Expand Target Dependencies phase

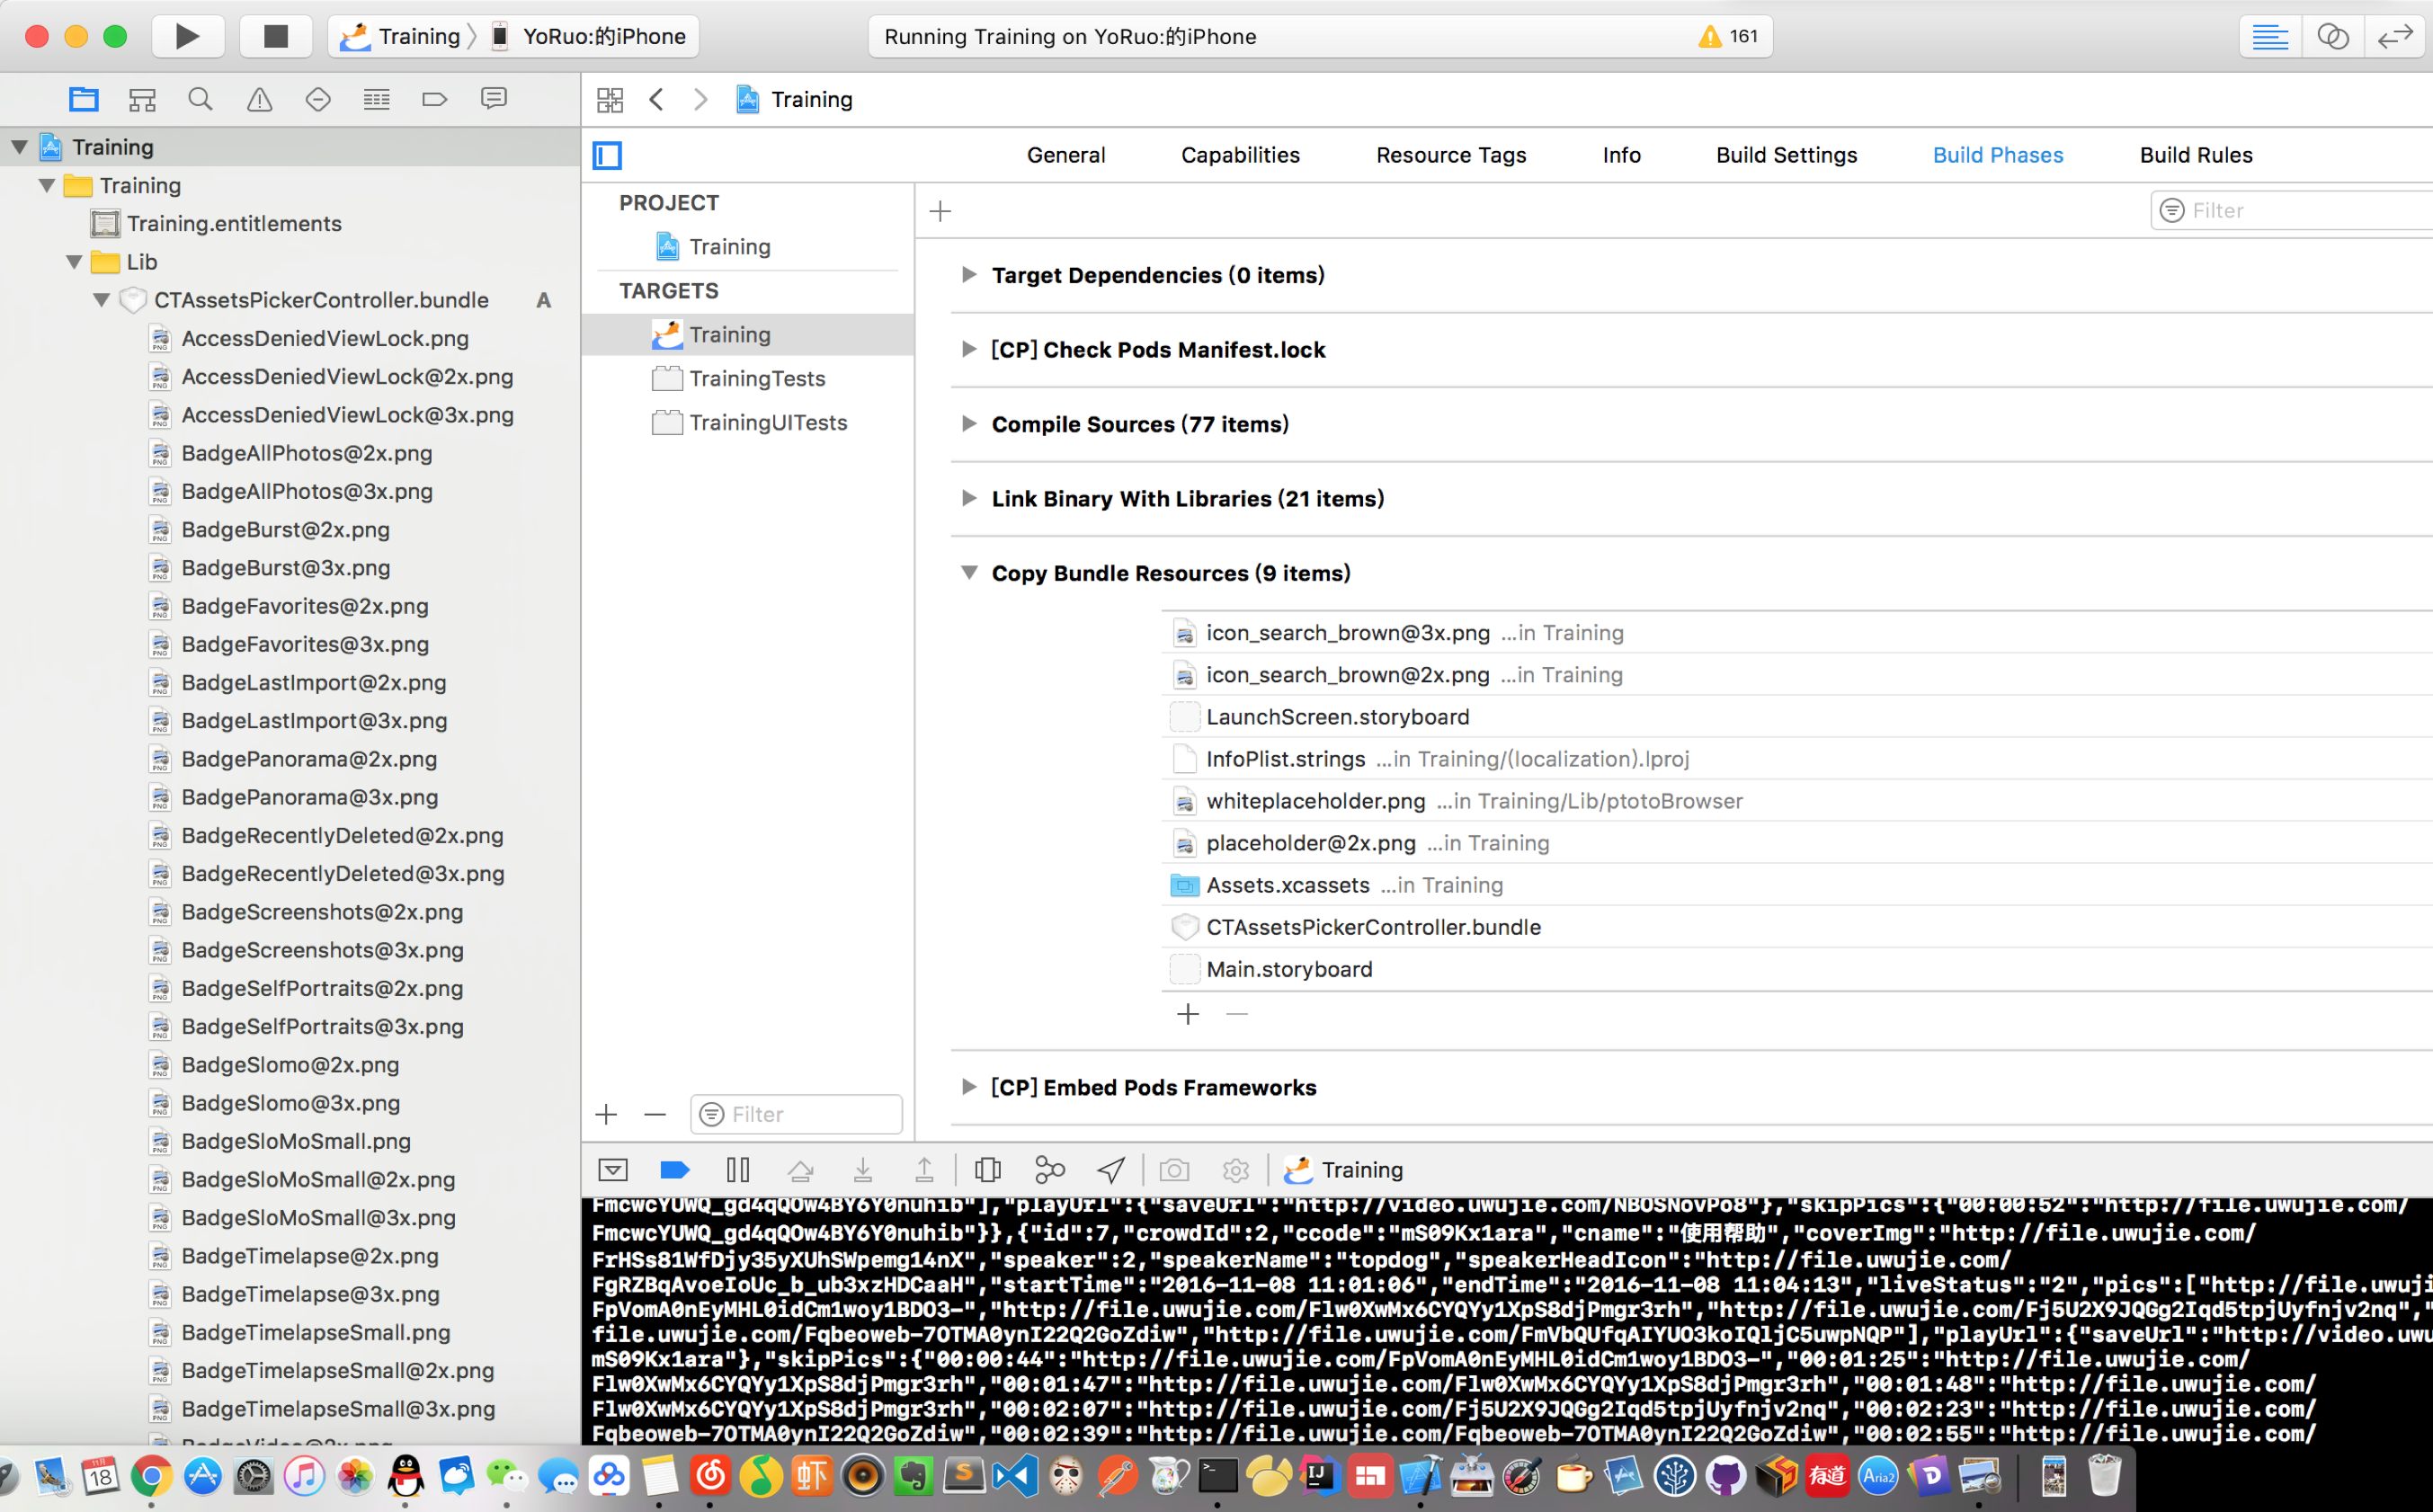click(x=968, y=274)
